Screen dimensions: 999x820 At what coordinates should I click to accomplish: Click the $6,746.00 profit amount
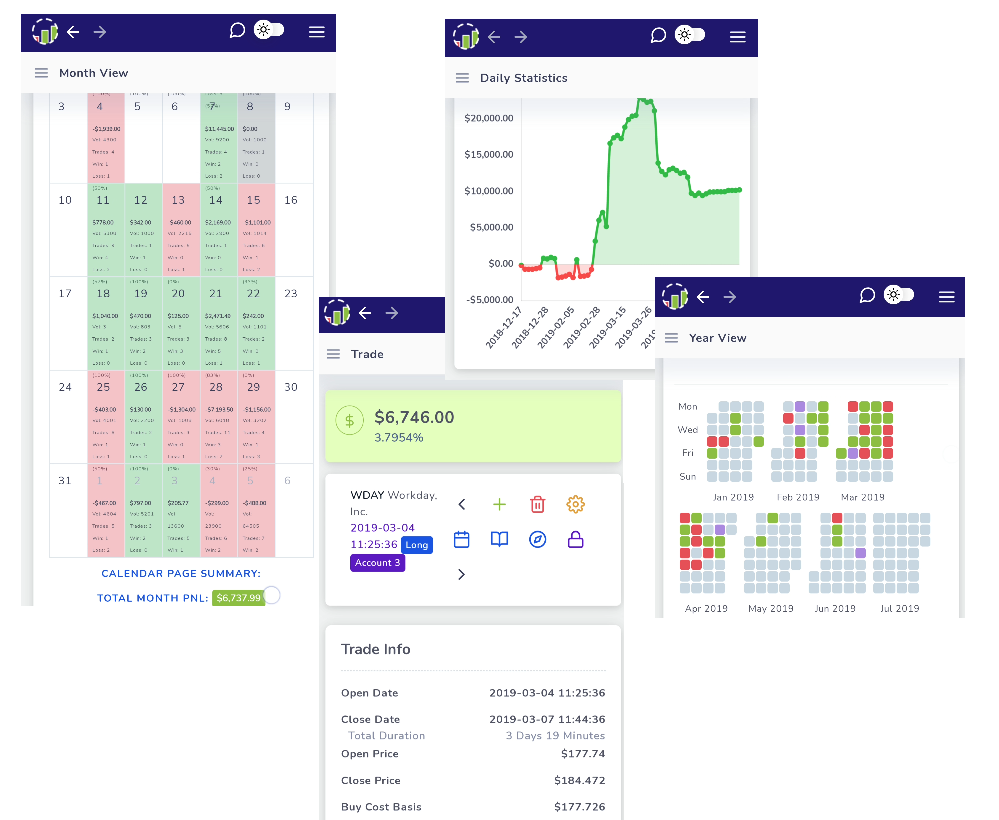[414, 417]
